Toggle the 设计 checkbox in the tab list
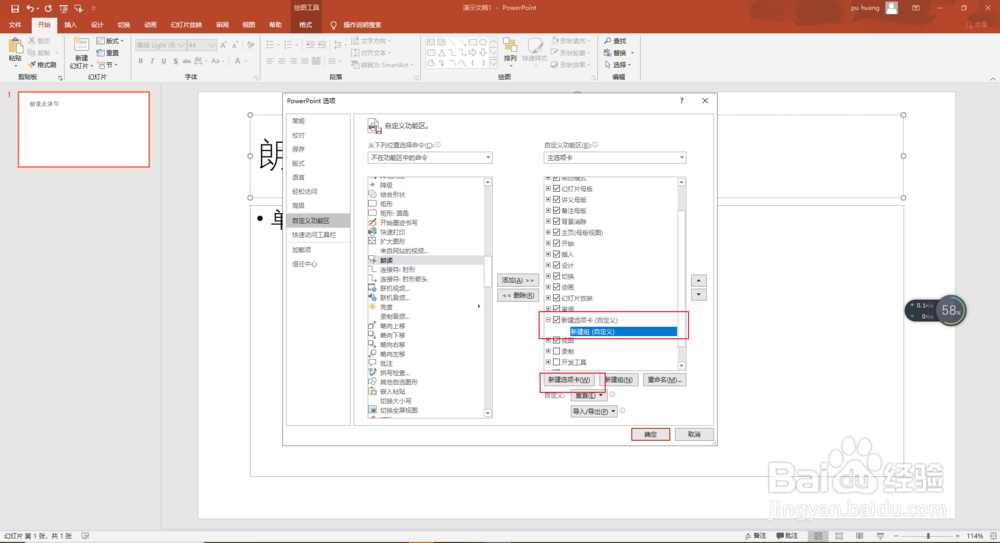This screenshot has width=1000, height=543. click(x=556, y=265)
